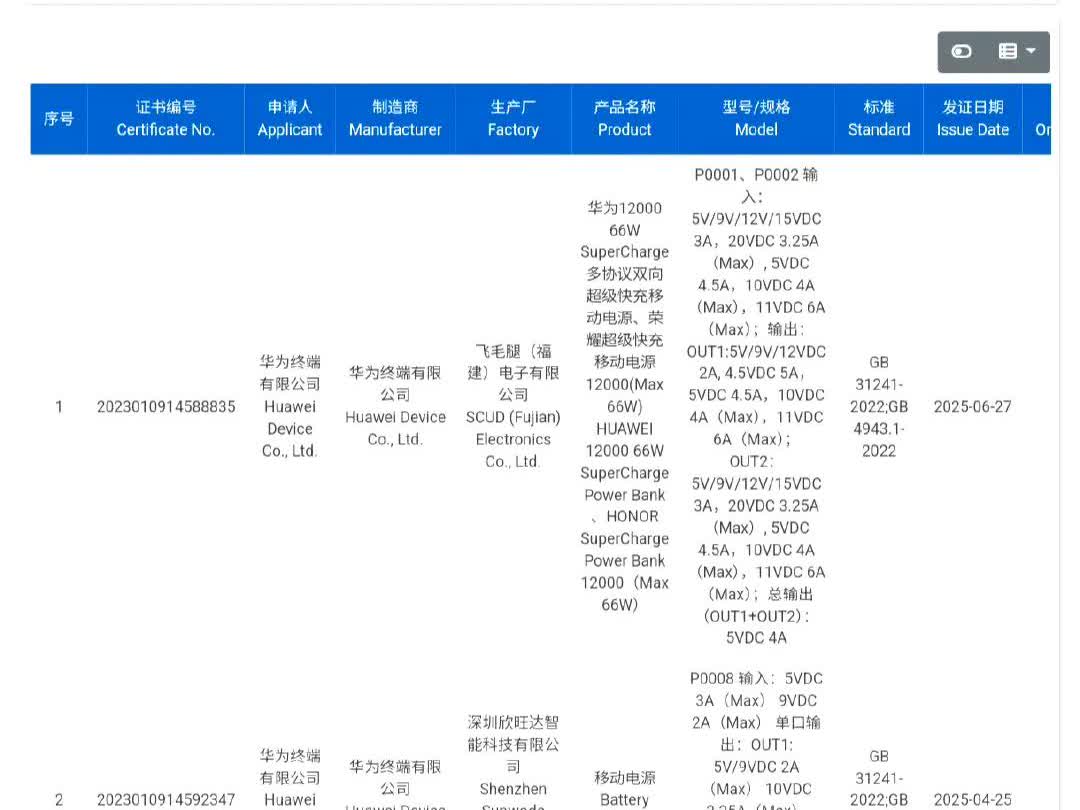Click row number 2 cell
Screen dimensions: 1080x810
pos(59,800)
